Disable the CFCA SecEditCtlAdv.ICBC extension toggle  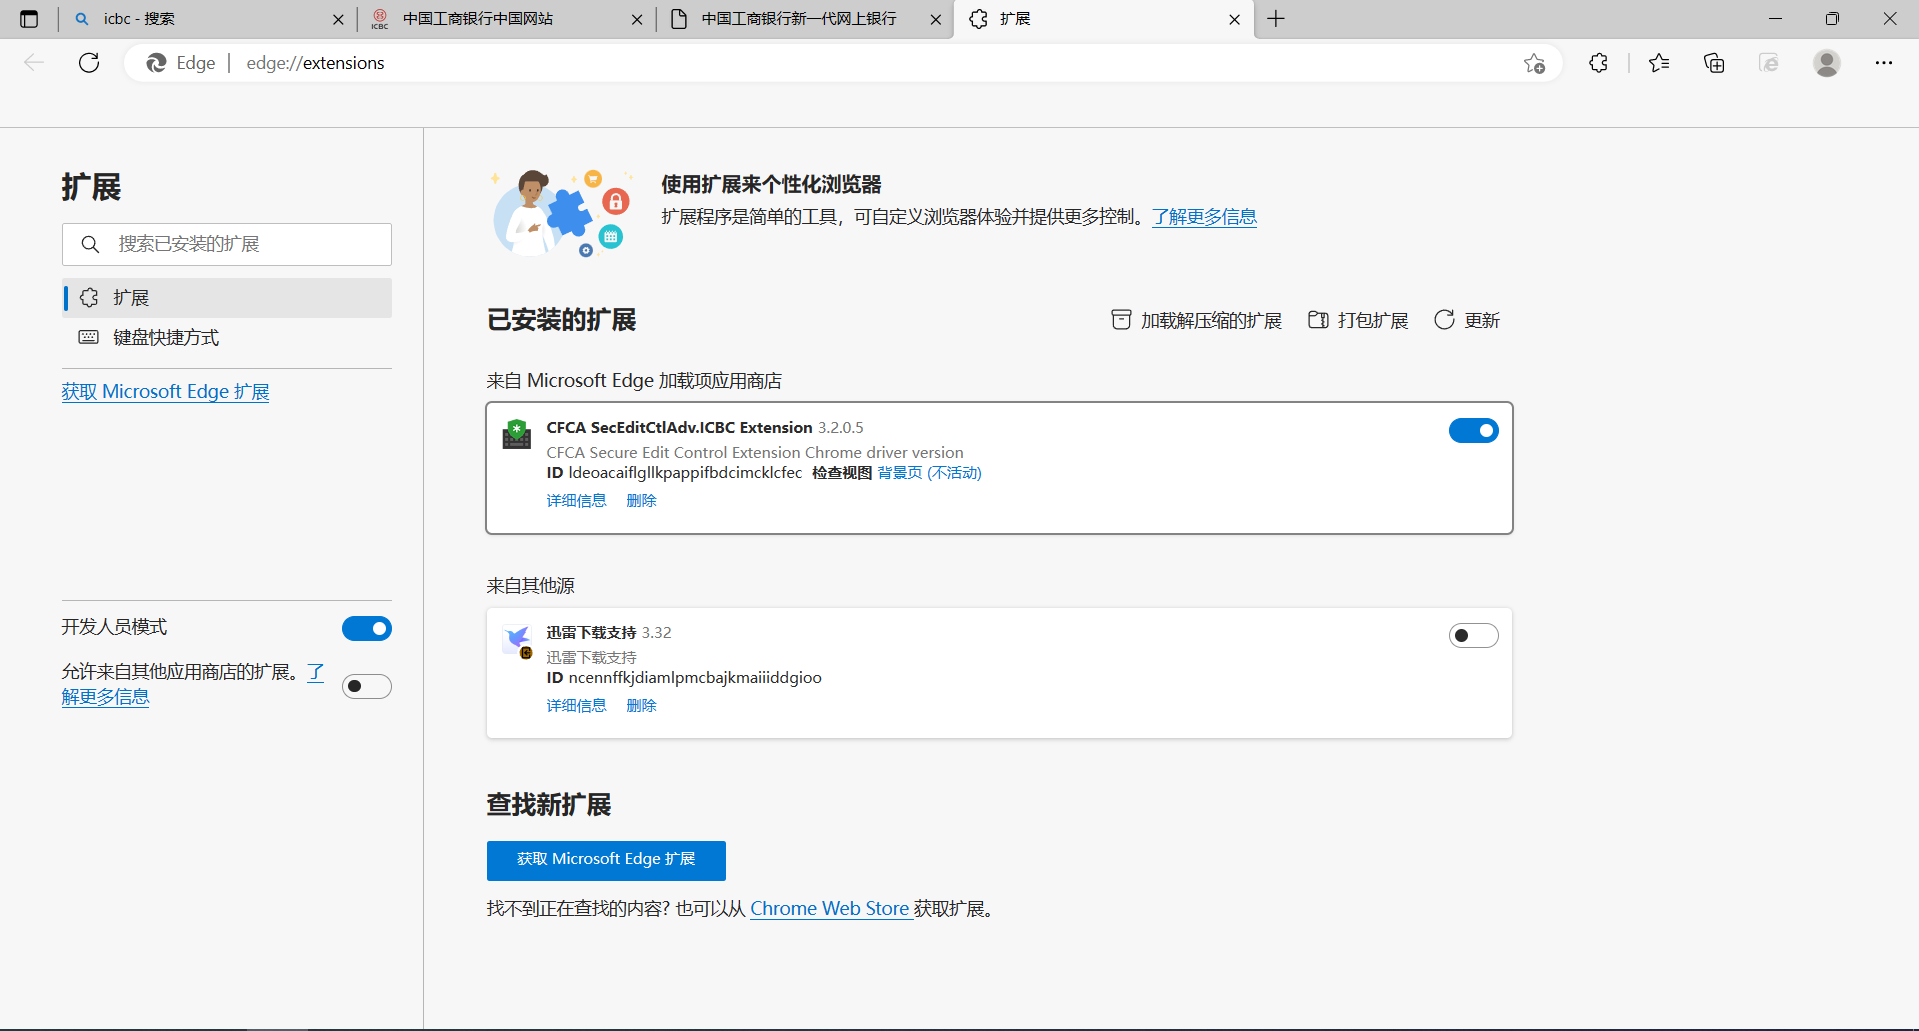point(1473,431)
